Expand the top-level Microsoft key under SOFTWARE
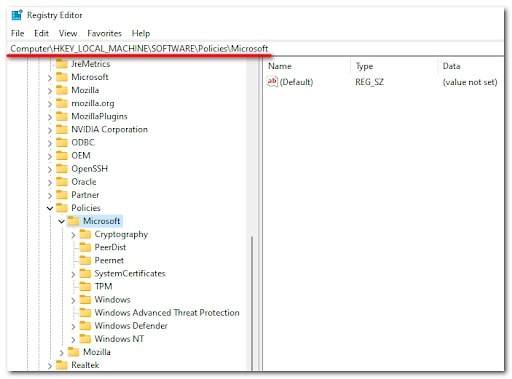This screenshot has width=512, height=379. click(x=50, y=78)
